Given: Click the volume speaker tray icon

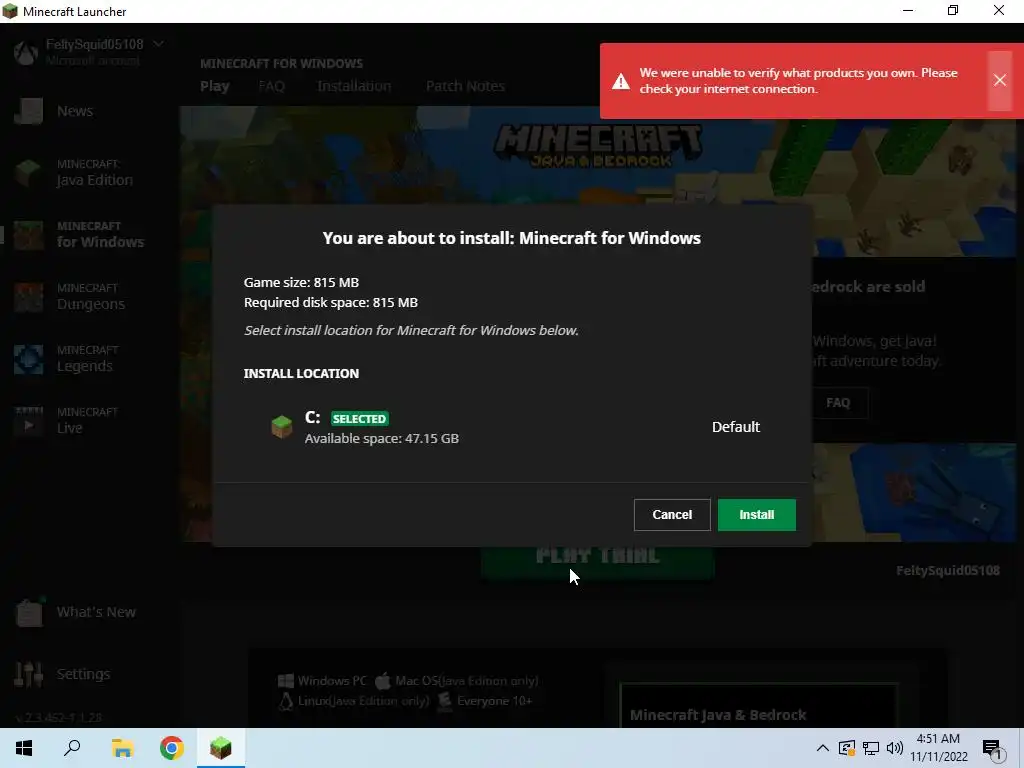Looking at the screenshot, I should [895, 748].
